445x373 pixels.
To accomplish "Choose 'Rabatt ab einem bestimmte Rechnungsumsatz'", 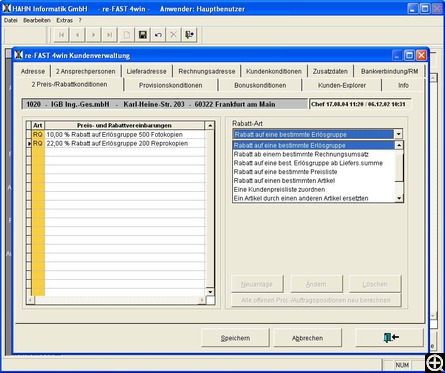I will coord(313,154).
